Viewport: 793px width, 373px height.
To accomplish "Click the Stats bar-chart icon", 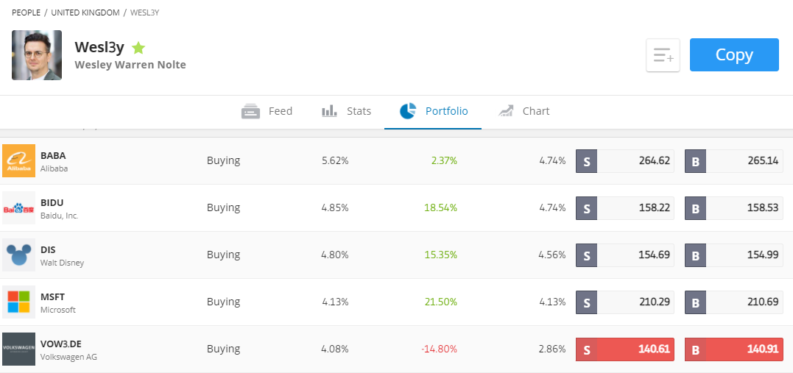I will [329, 111].
